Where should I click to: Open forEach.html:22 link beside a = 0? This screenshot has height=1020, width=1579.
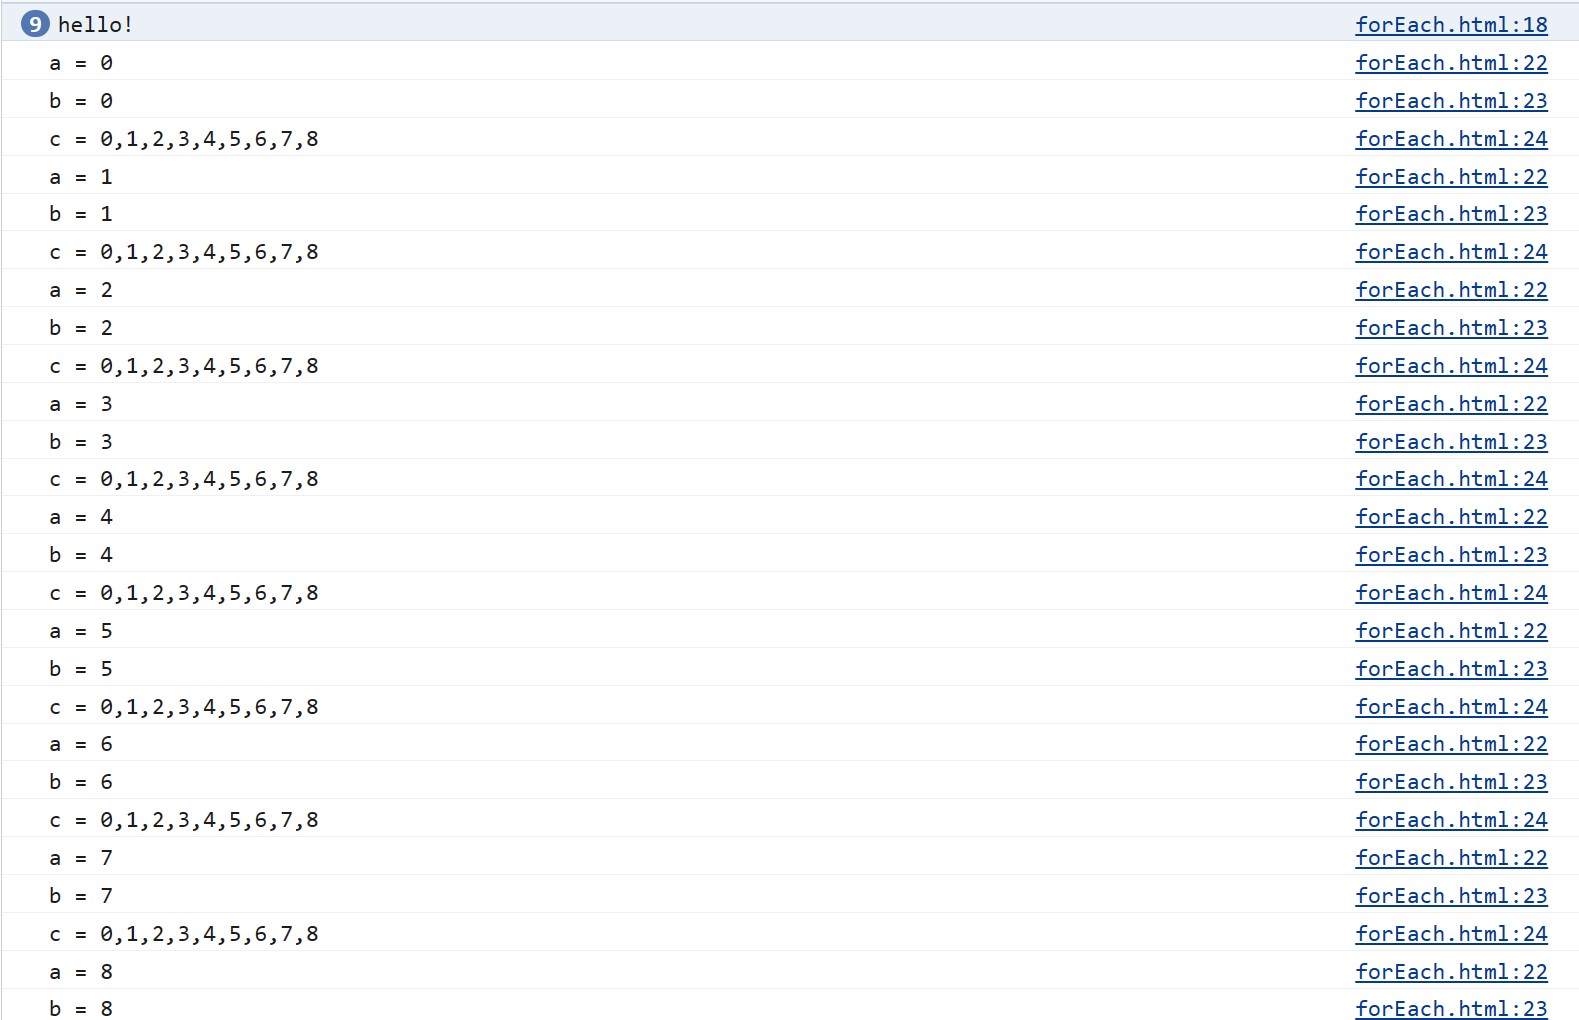coord(1451,62)
